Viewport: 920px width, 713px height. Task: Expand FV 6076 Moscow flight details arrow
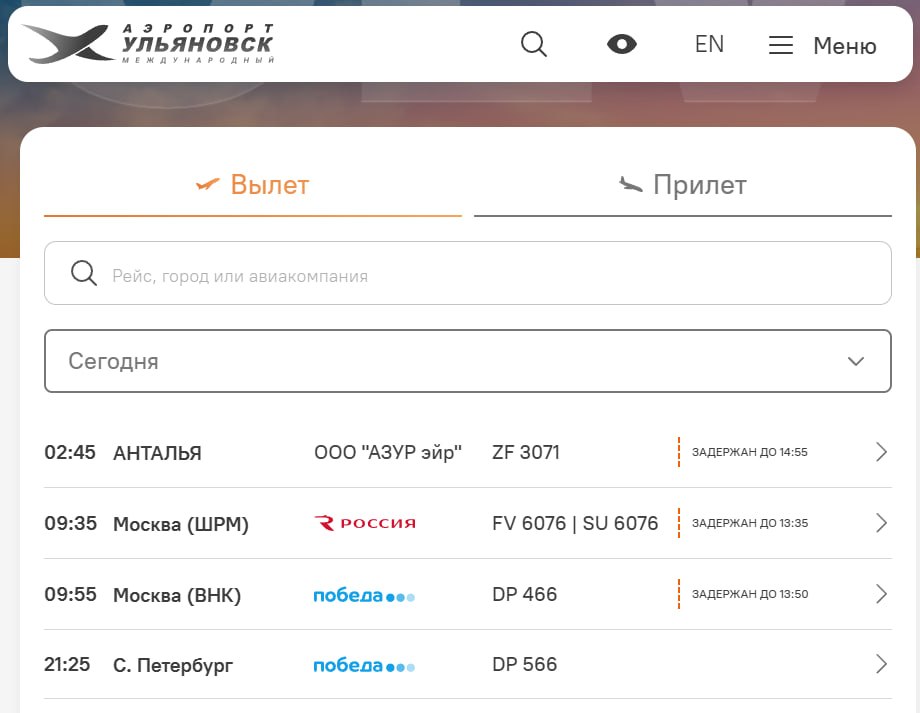click(x=881, y=523)
